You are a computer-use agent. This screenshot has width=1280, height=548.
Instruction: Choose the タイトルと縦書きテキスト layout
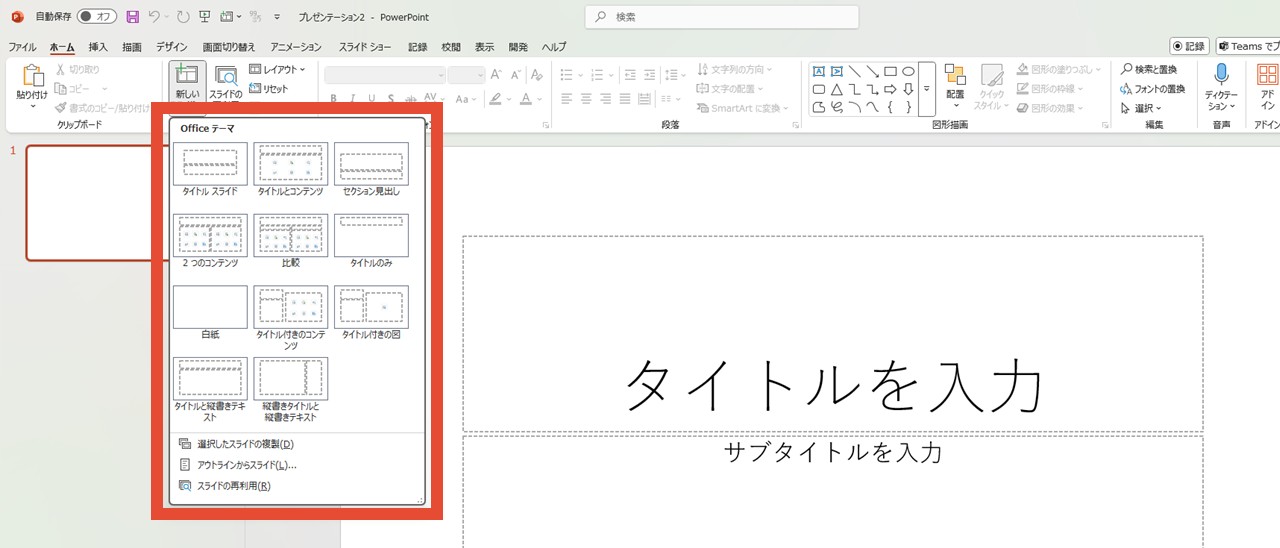(x=210, y=390)
